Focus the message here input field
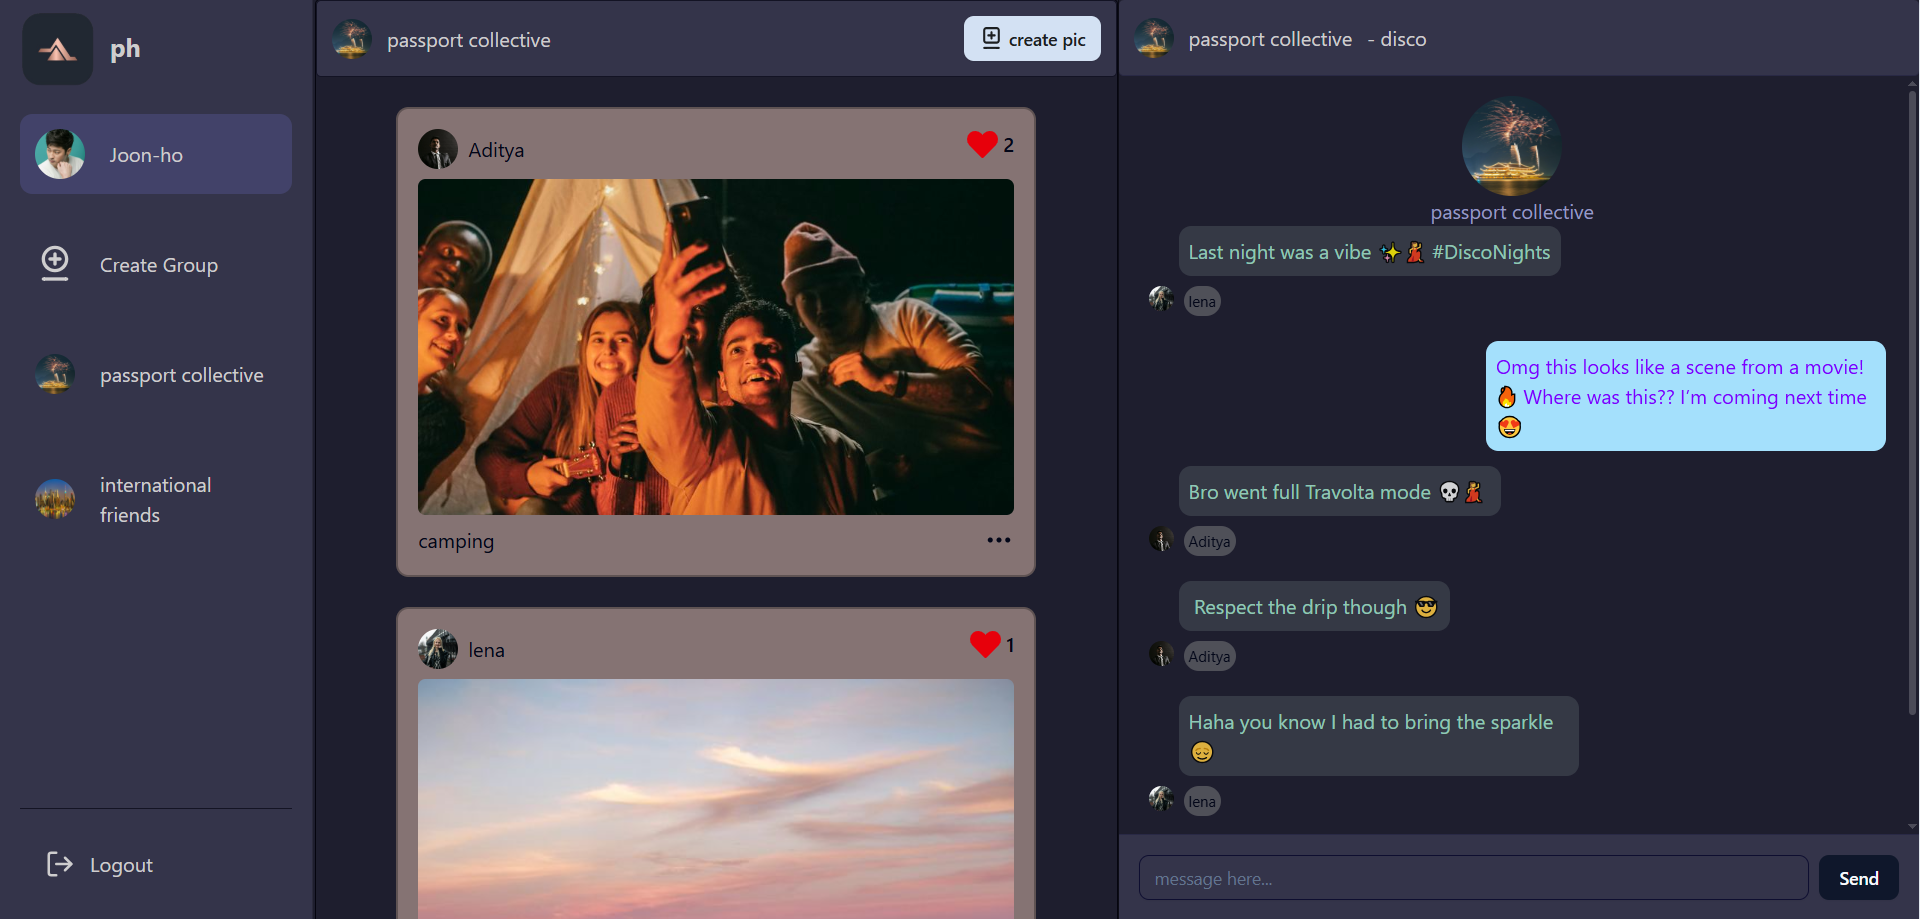The height and width of the screenshot is (919, 1920). [1473, 878]
